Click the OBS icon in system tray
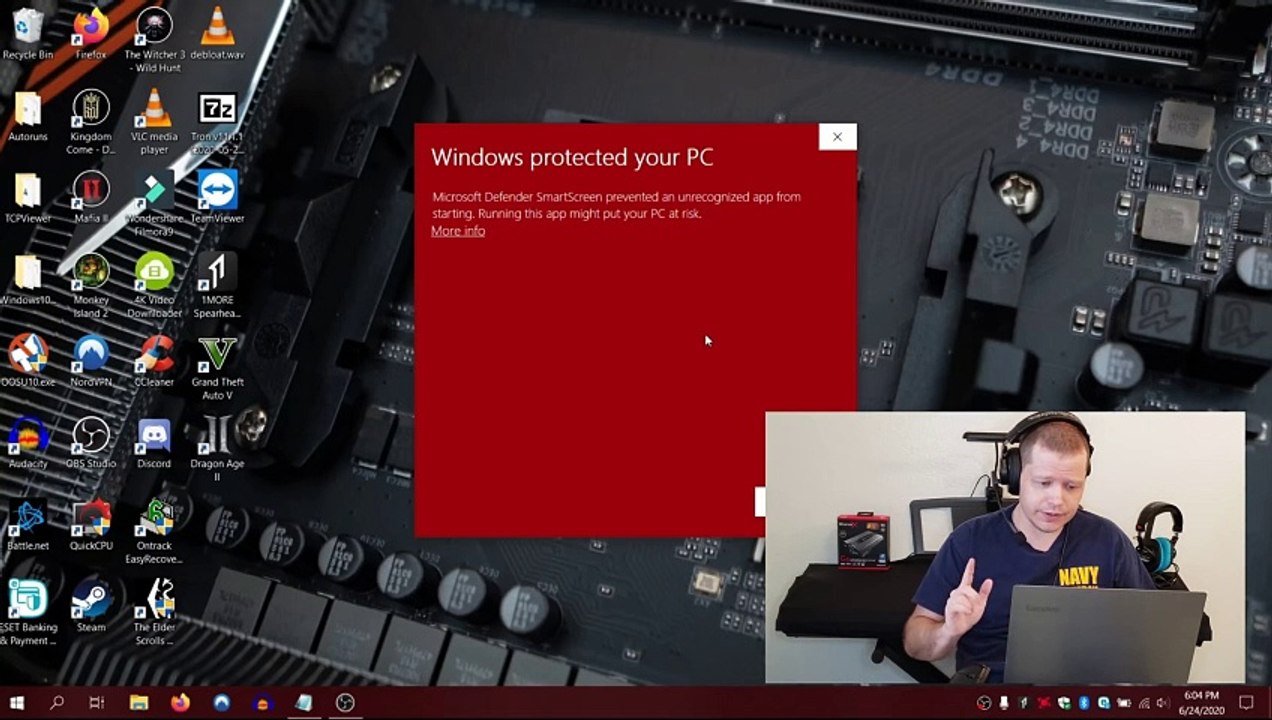The height and width of the screenshot is (720, 1272). [984, 703]
